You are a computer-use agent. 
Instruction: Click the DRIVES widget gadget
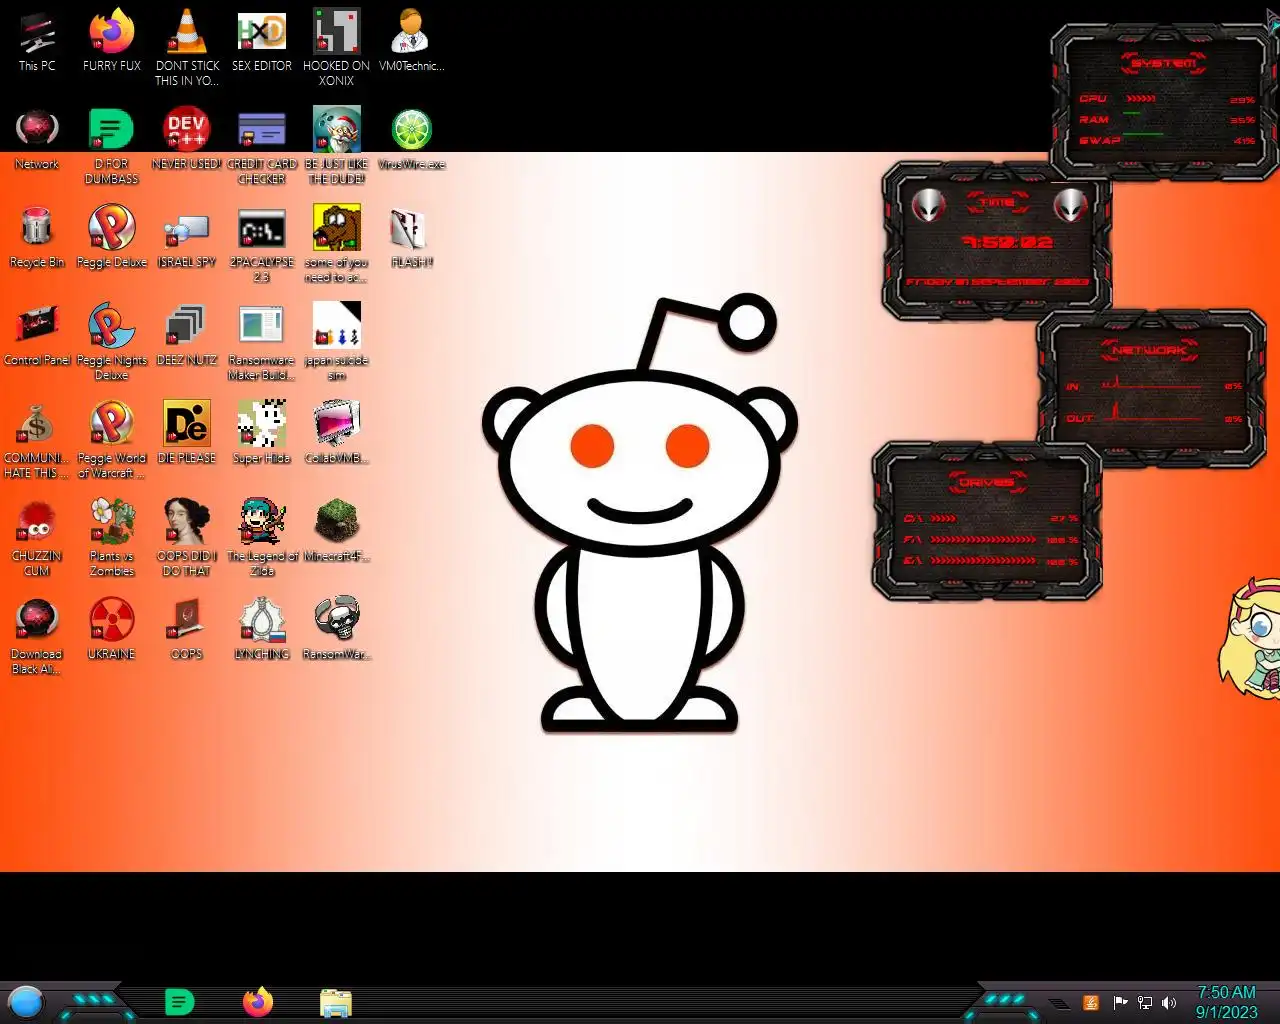click(x=987, y=521)
